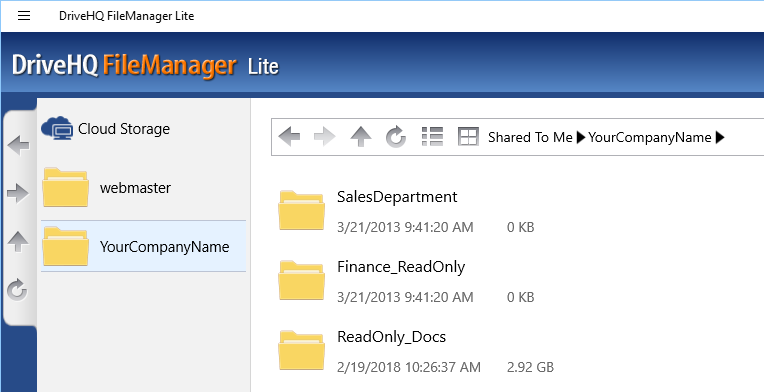Switch to list view icon

(432, 137)
